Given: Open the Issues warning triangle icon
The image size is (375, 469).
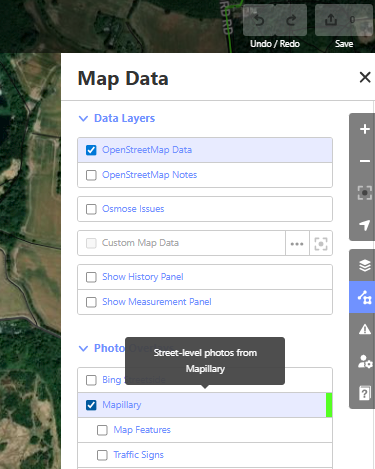Looking at the screenshot, I should coord(365,329).
